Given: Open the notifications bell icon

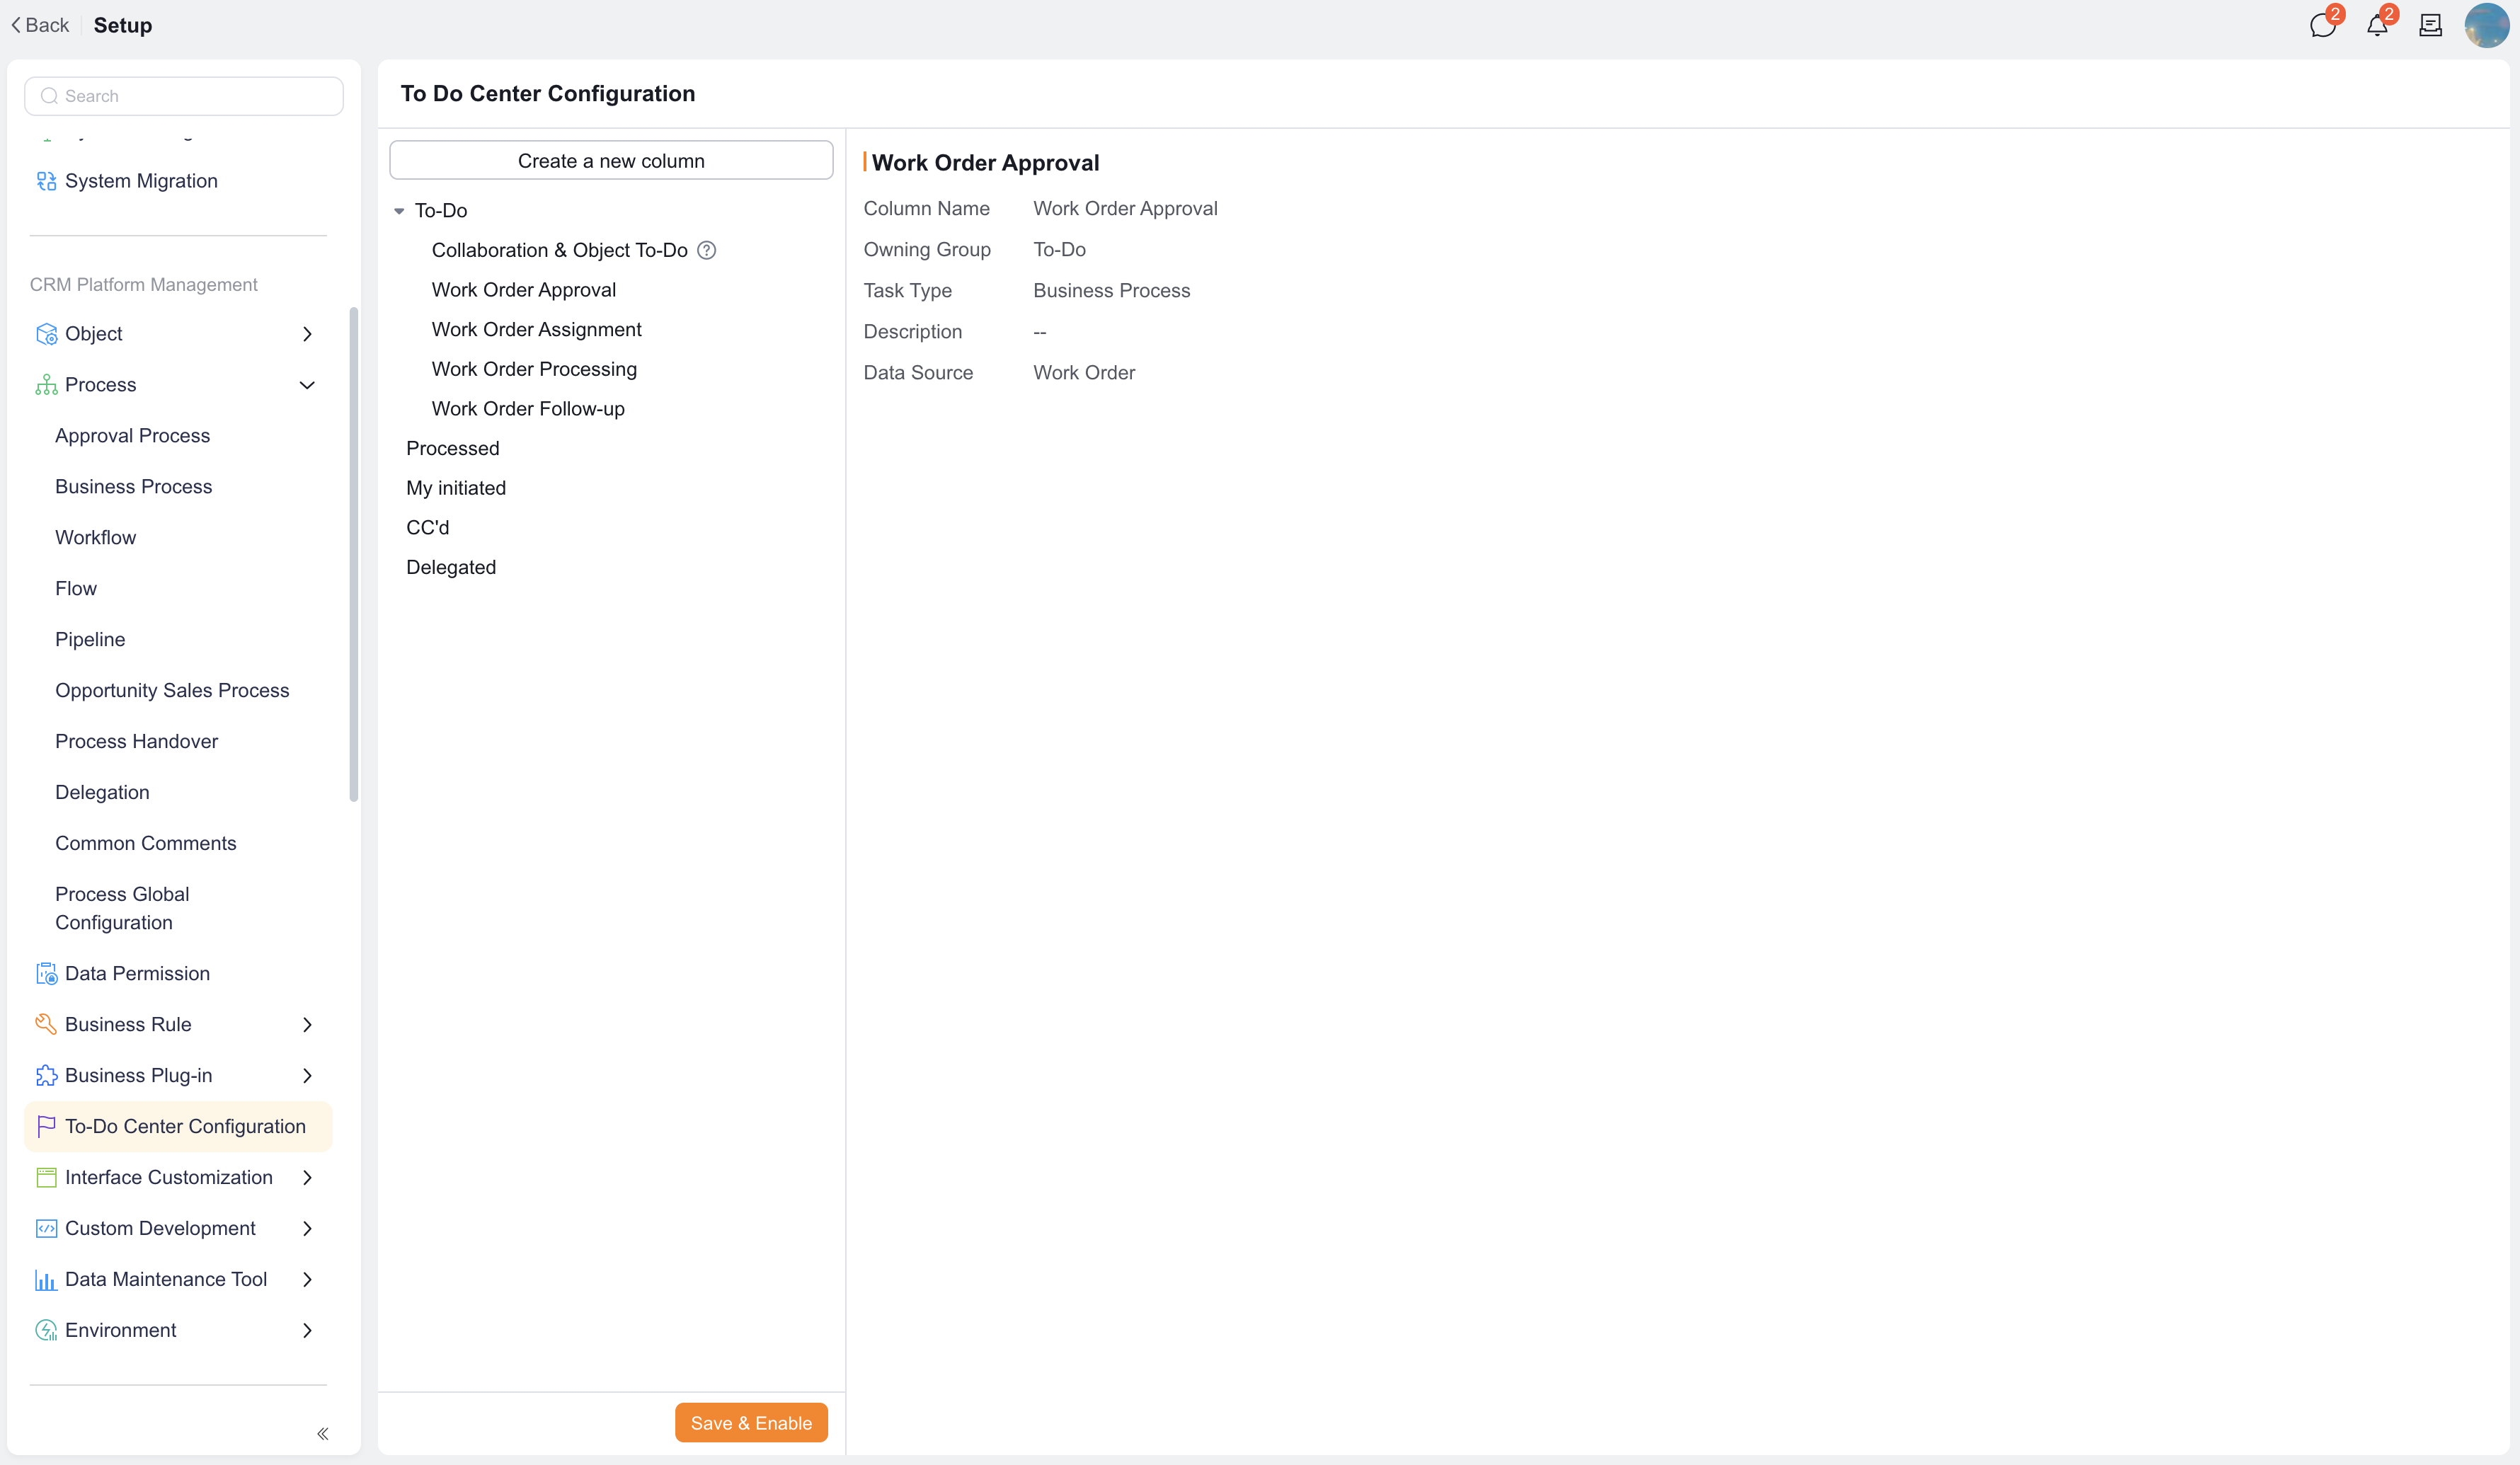Looking at the screenshot, I should [2377, 26].
